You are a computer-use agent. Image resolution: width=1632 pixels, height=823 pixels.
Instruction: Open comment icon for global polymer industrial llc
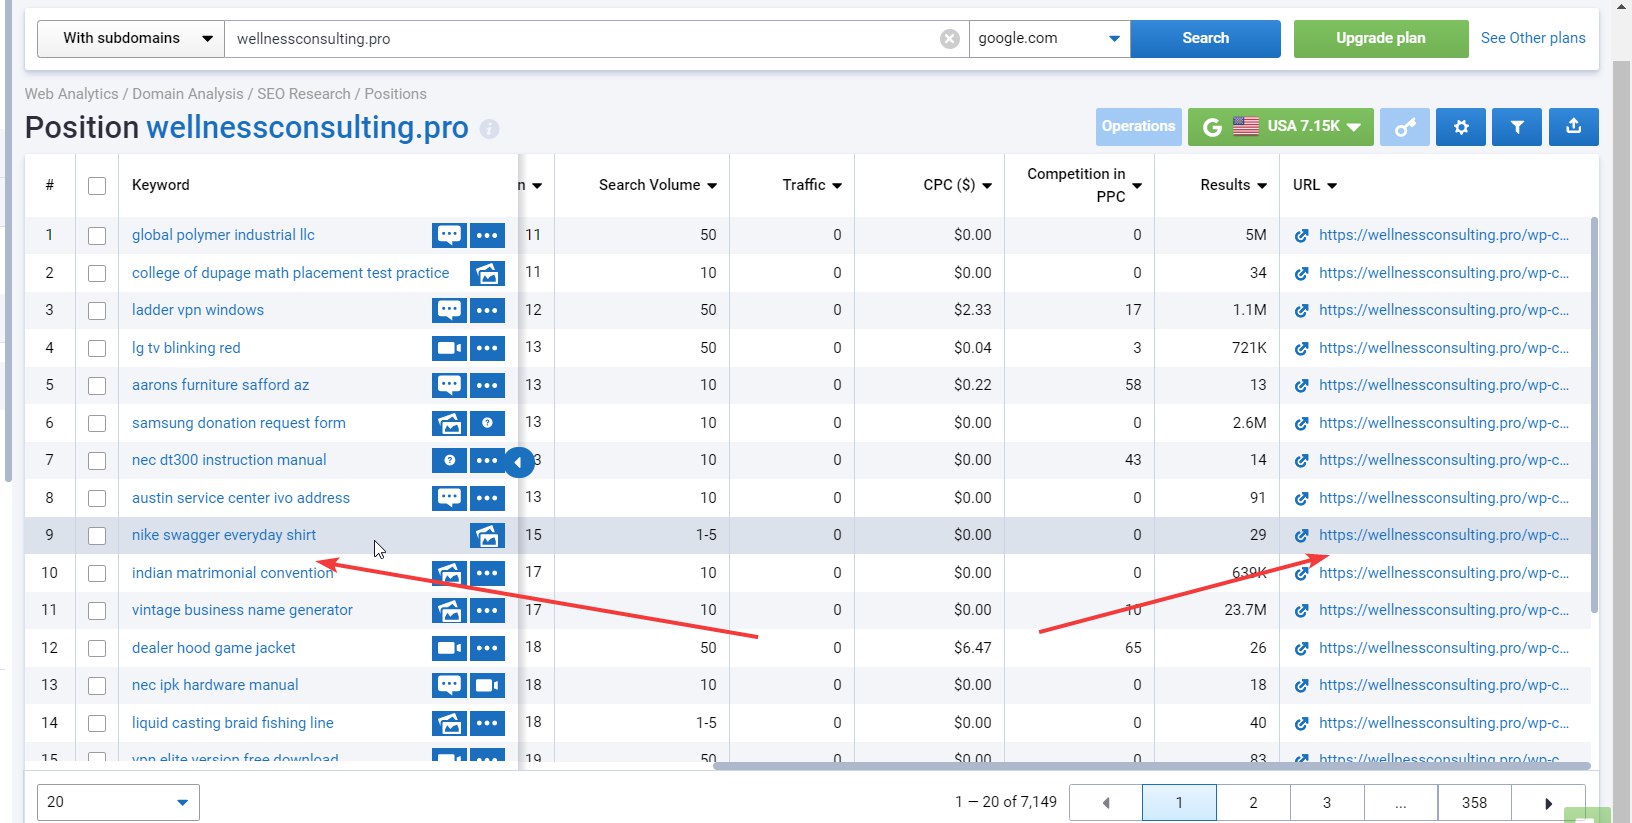(x=449, y=235)
